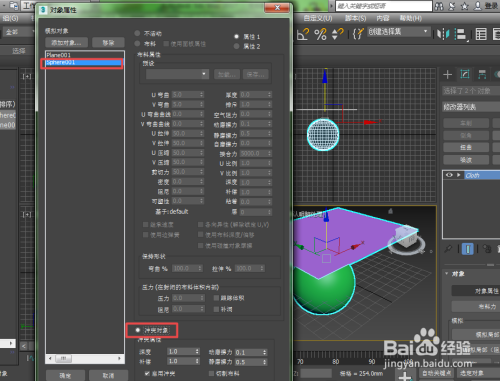
Task: Select the 属性 2 radio button
Action: 237,46
